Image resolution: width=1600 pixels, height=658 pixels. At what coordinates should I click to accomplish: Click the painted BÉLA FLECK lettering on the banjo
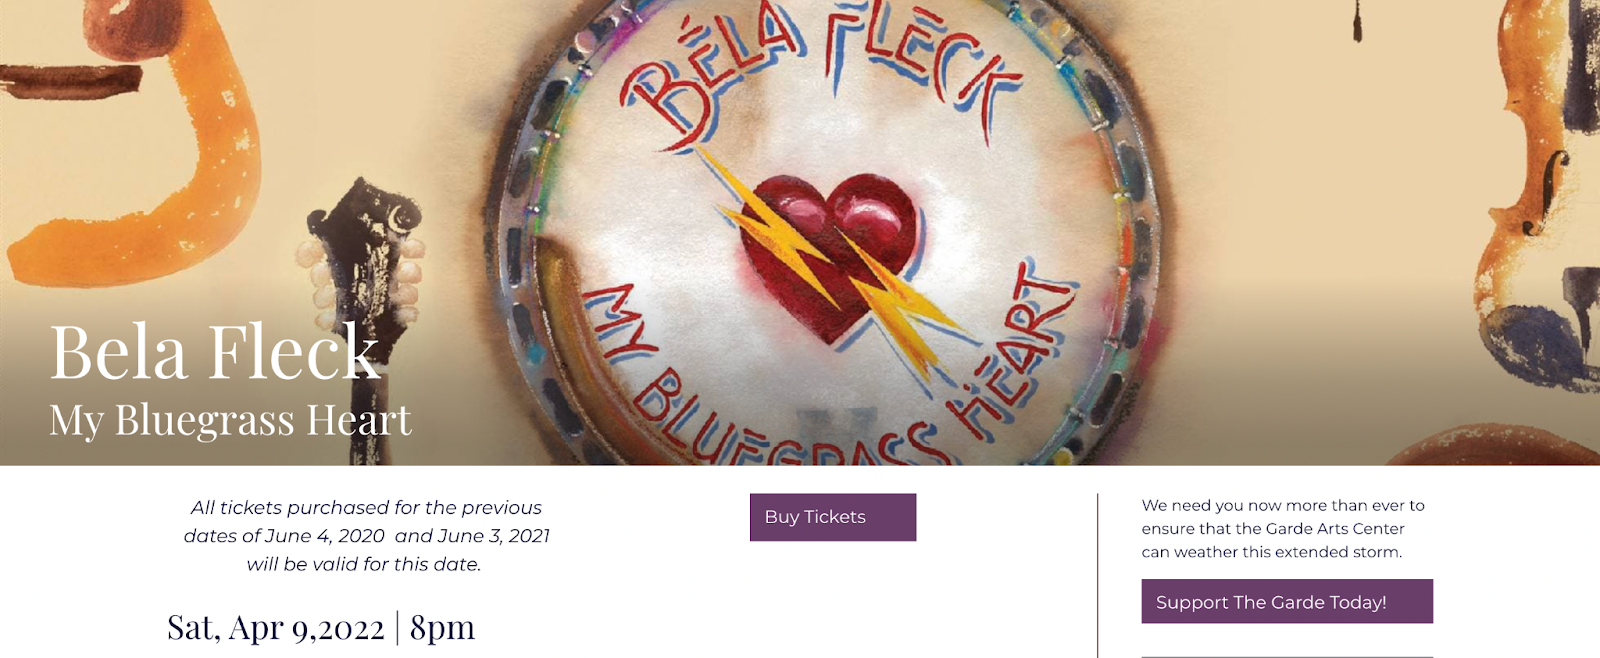click(x=820, y=75)
